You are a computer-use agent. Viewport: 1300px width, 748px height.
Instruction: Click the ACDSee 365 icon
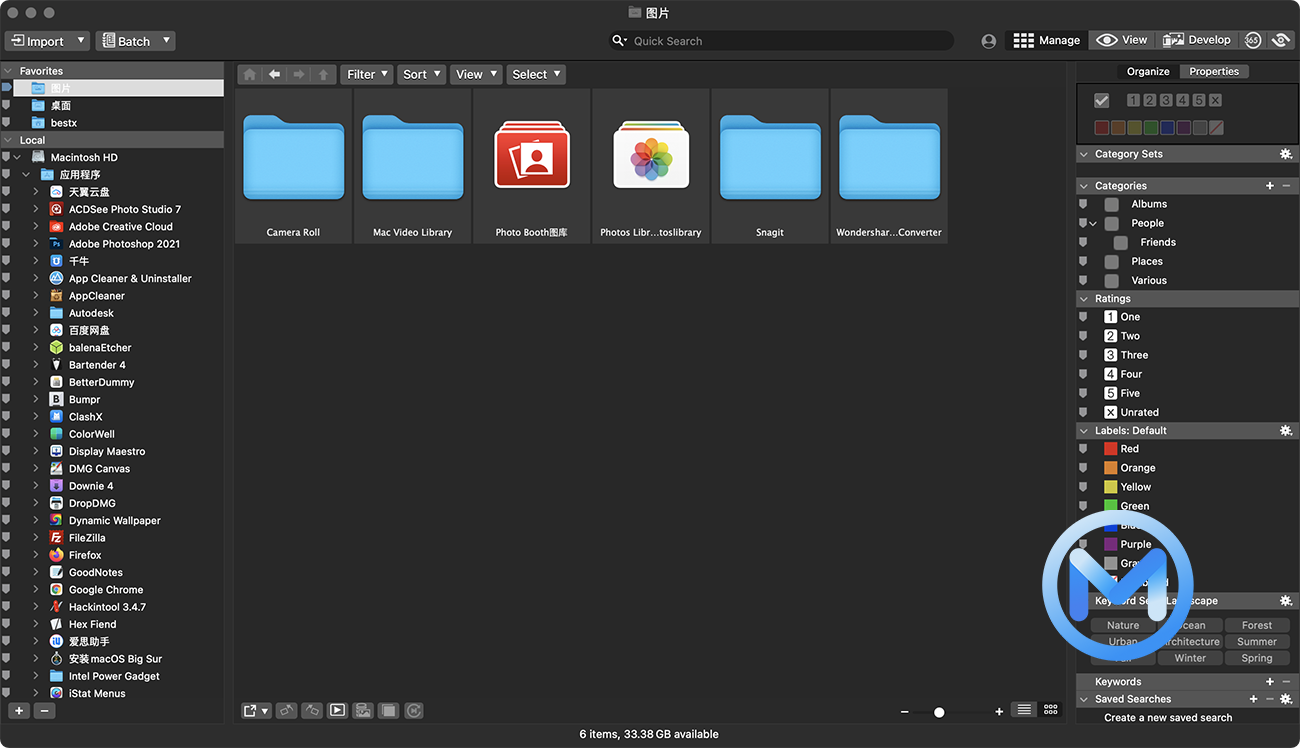(x=1253, y=40)
